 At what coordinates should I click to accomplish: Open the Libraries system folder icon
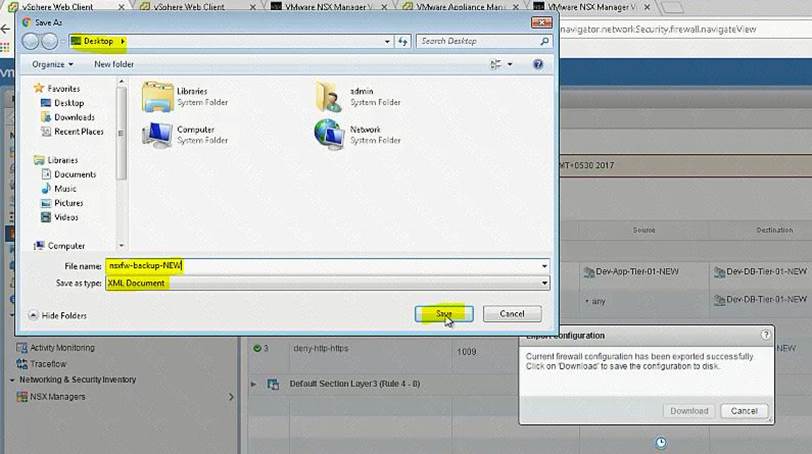tap(157, 96)
